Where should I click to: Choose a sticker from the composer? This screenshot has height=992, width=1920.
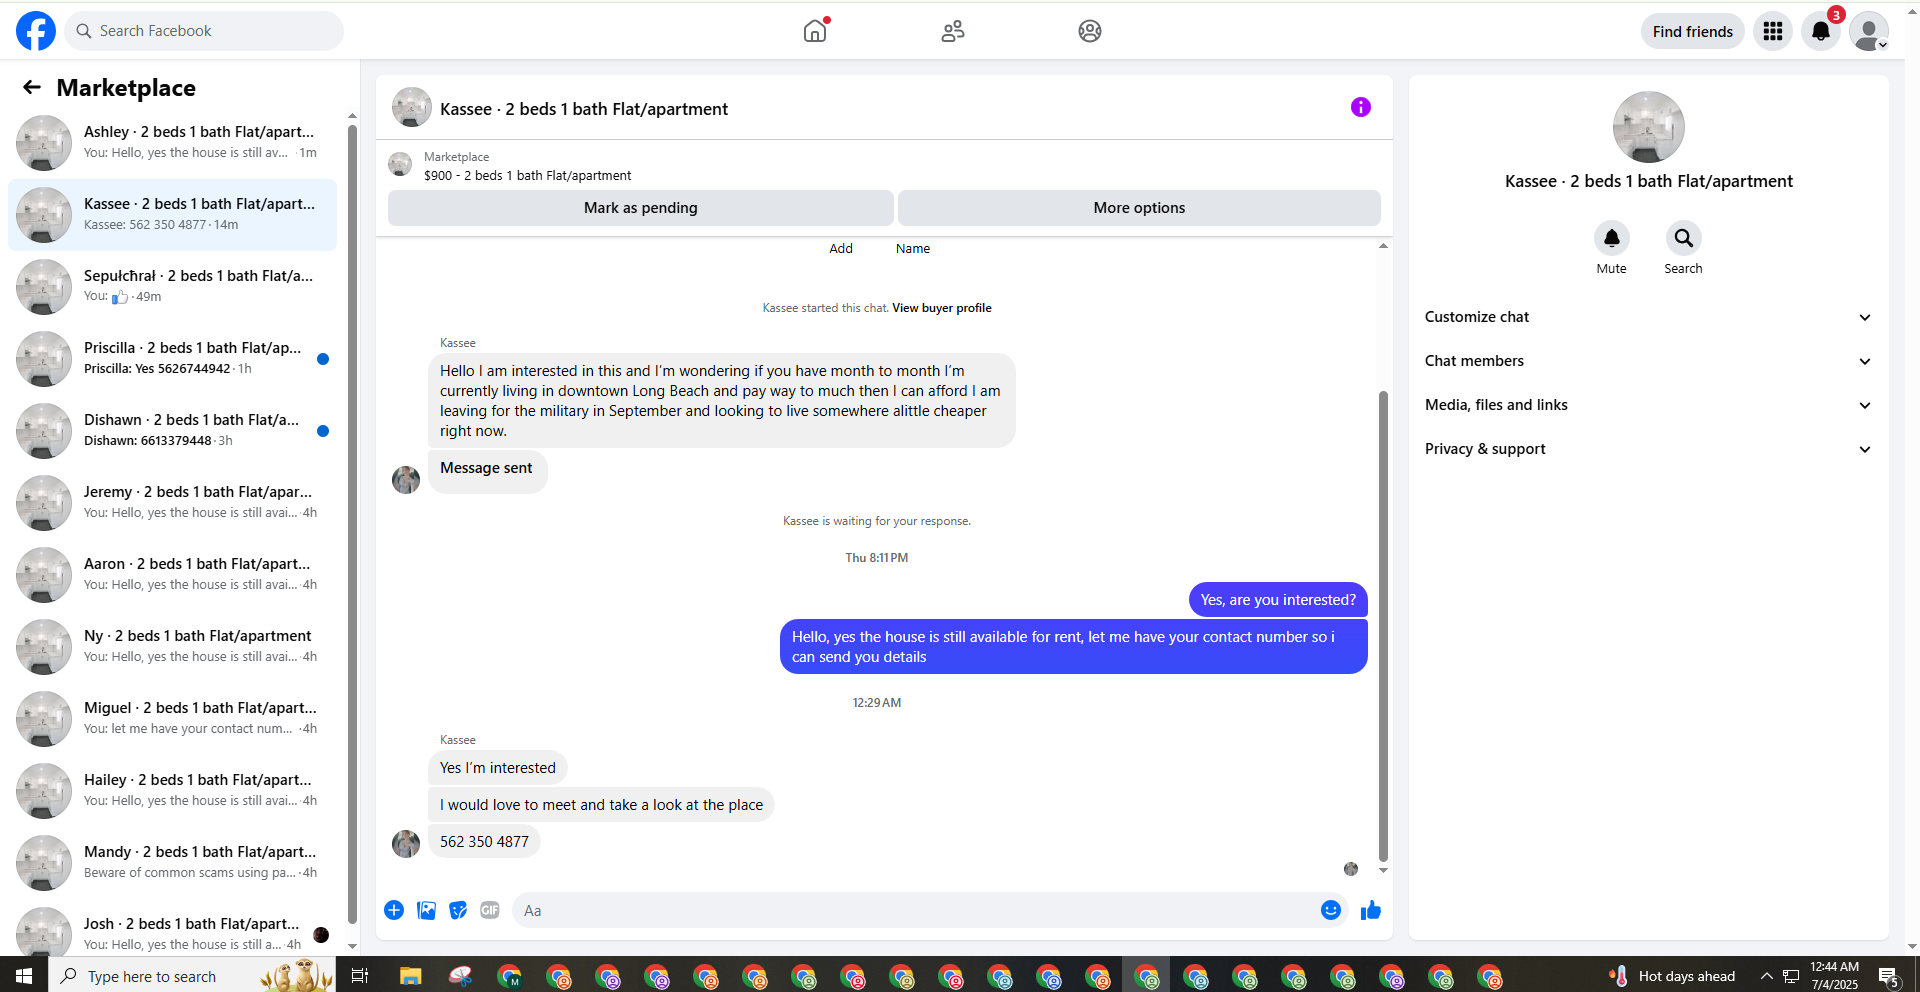point(458,910)
